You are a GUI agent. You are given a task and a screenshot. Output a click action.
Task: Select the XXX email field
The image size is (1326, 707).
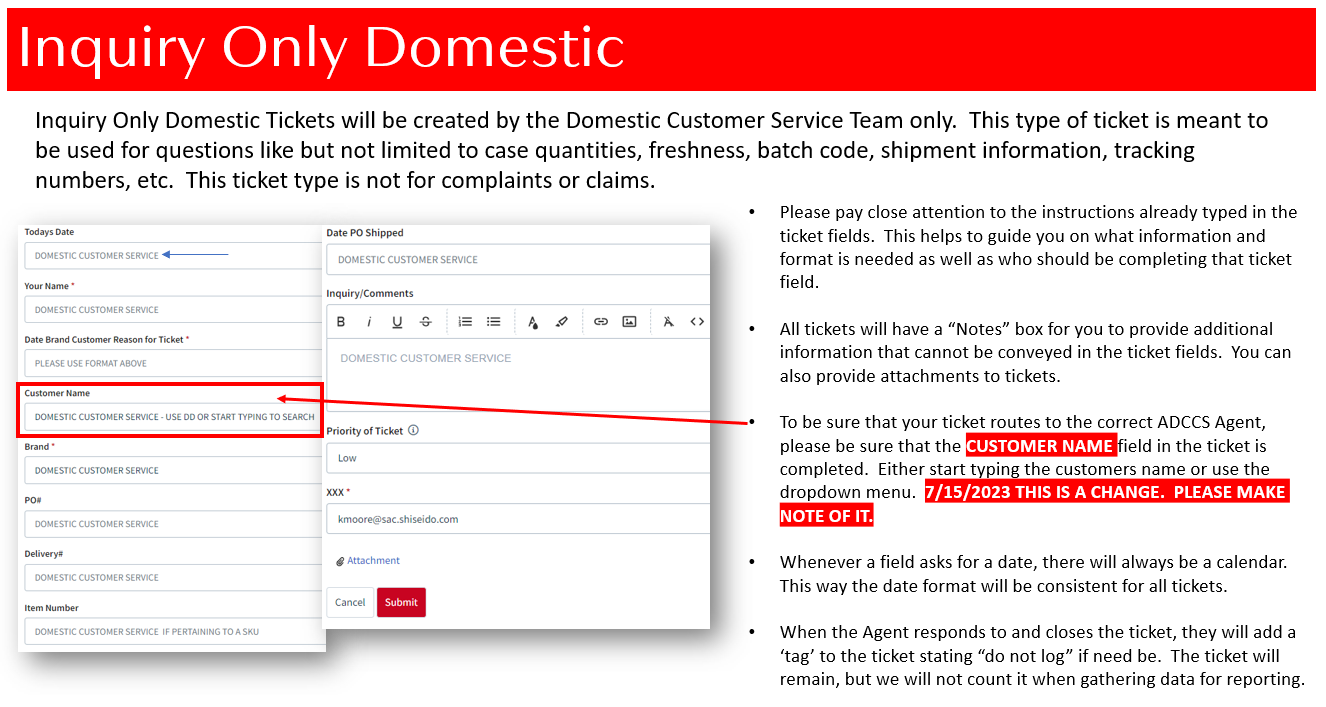coord(518,519)
